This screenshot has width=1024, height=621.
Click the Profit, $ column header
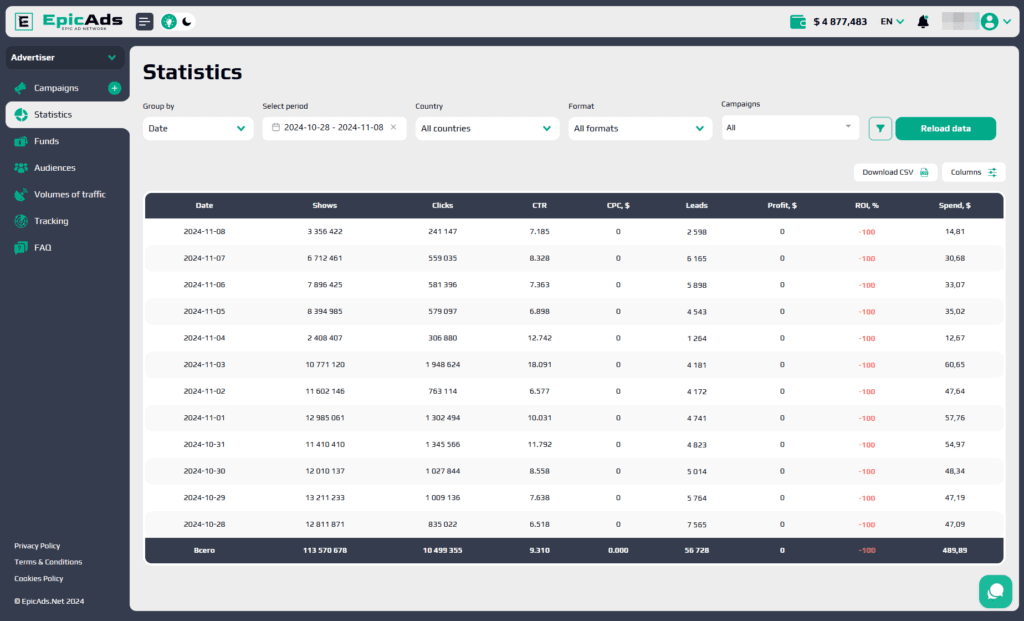(782, 206)
